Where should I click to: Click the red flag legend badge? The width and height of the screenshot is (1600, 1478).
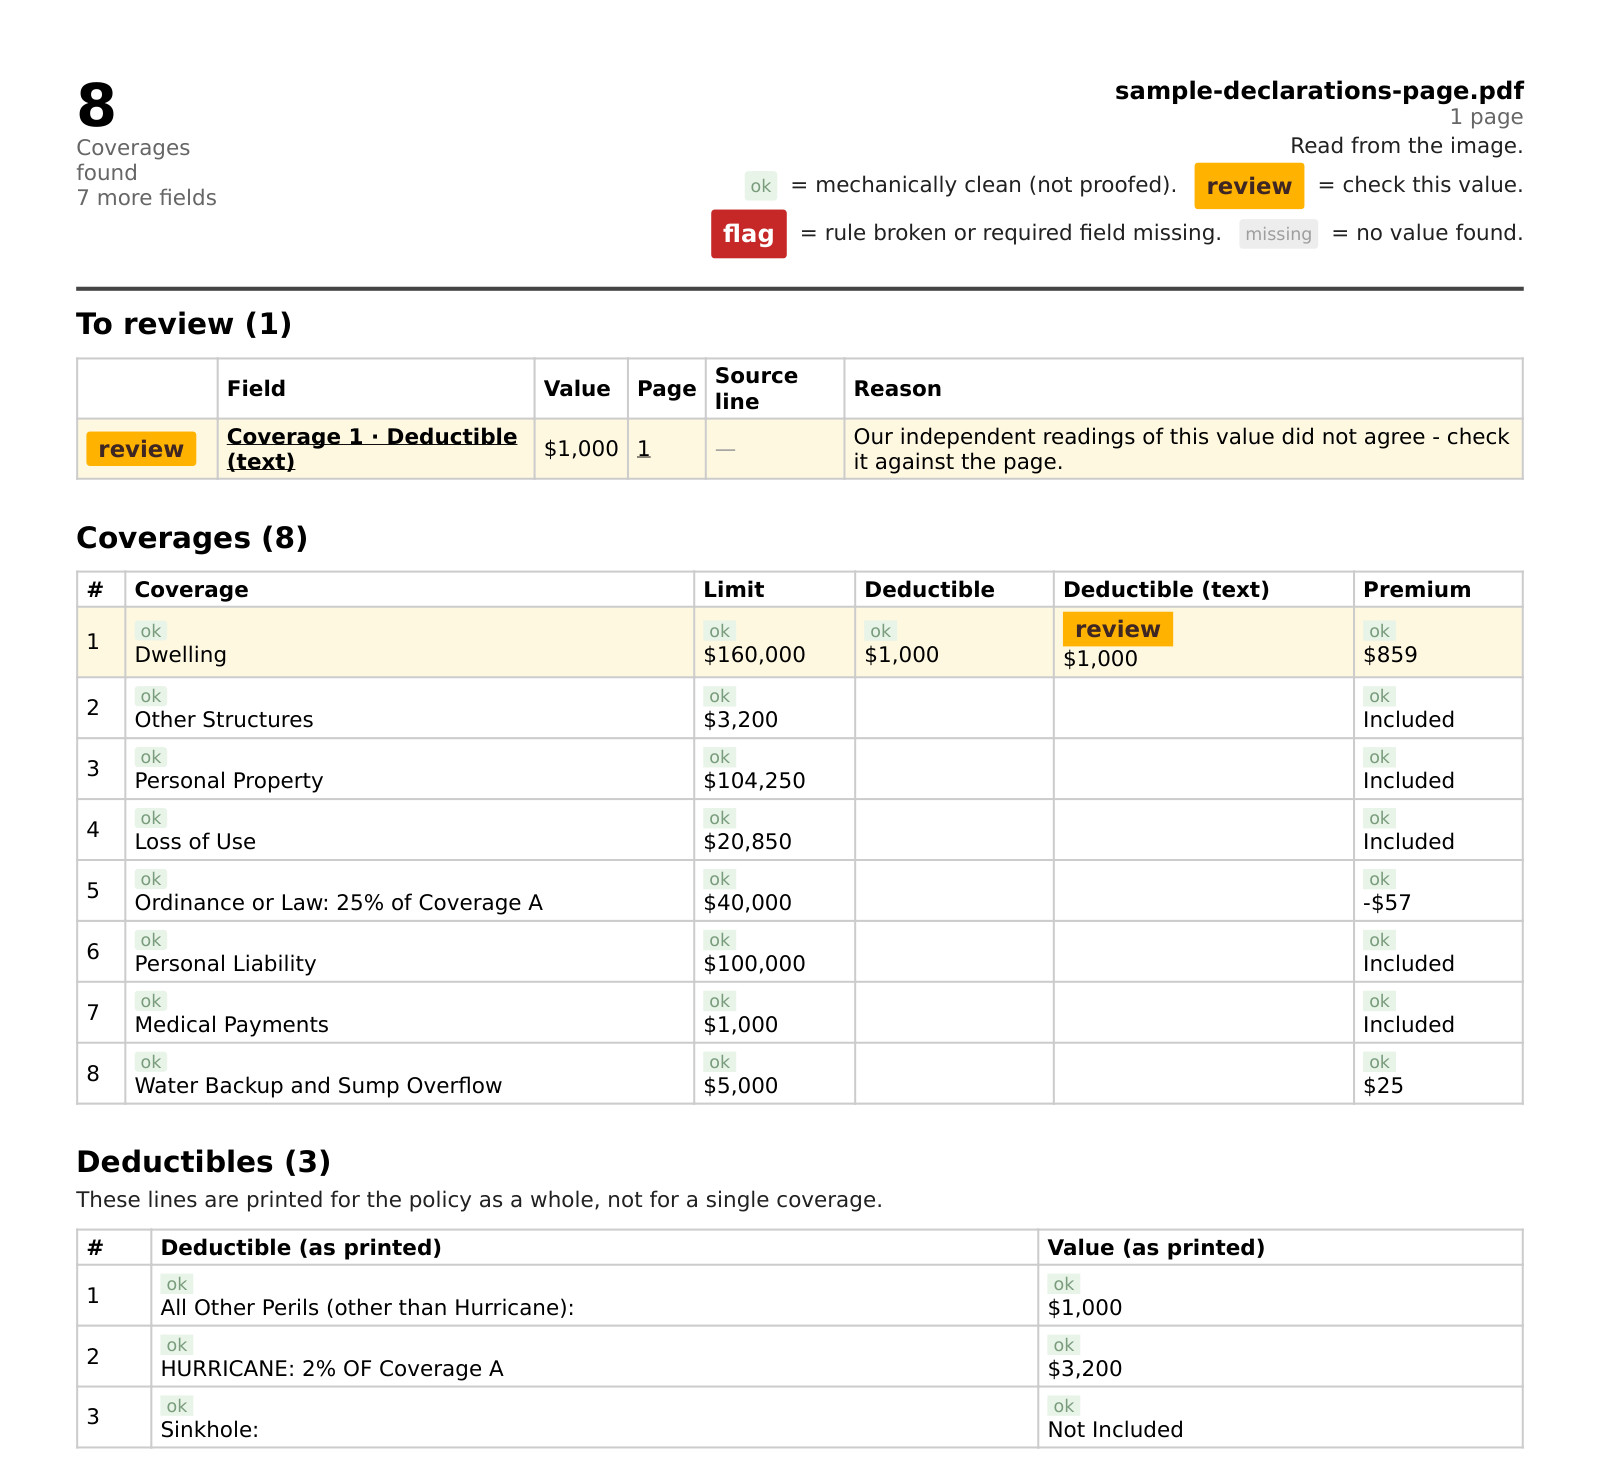pos(748,234)
